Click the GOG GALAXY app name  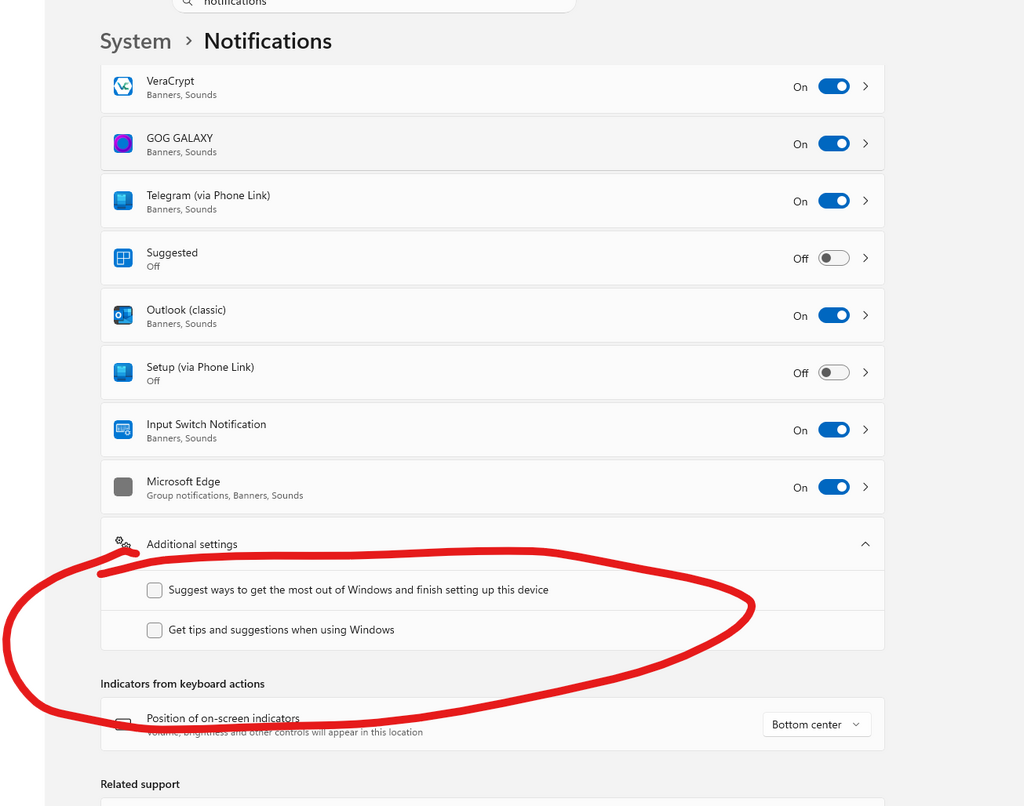click(x=180, y=138)
